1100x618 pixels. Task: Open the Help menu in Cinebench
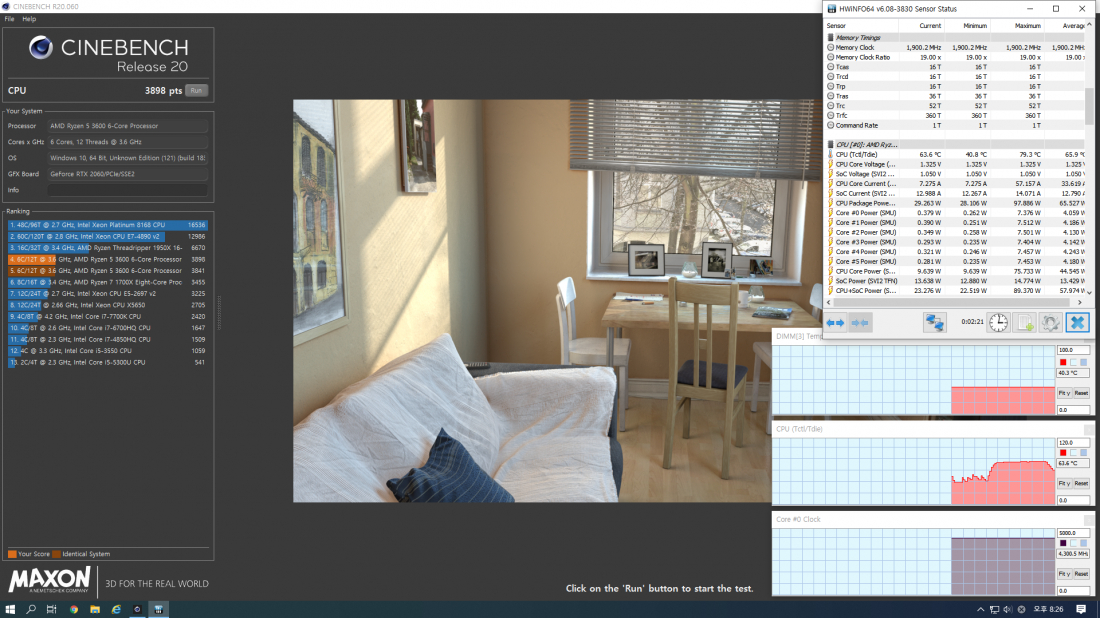[x=29, y=19]
